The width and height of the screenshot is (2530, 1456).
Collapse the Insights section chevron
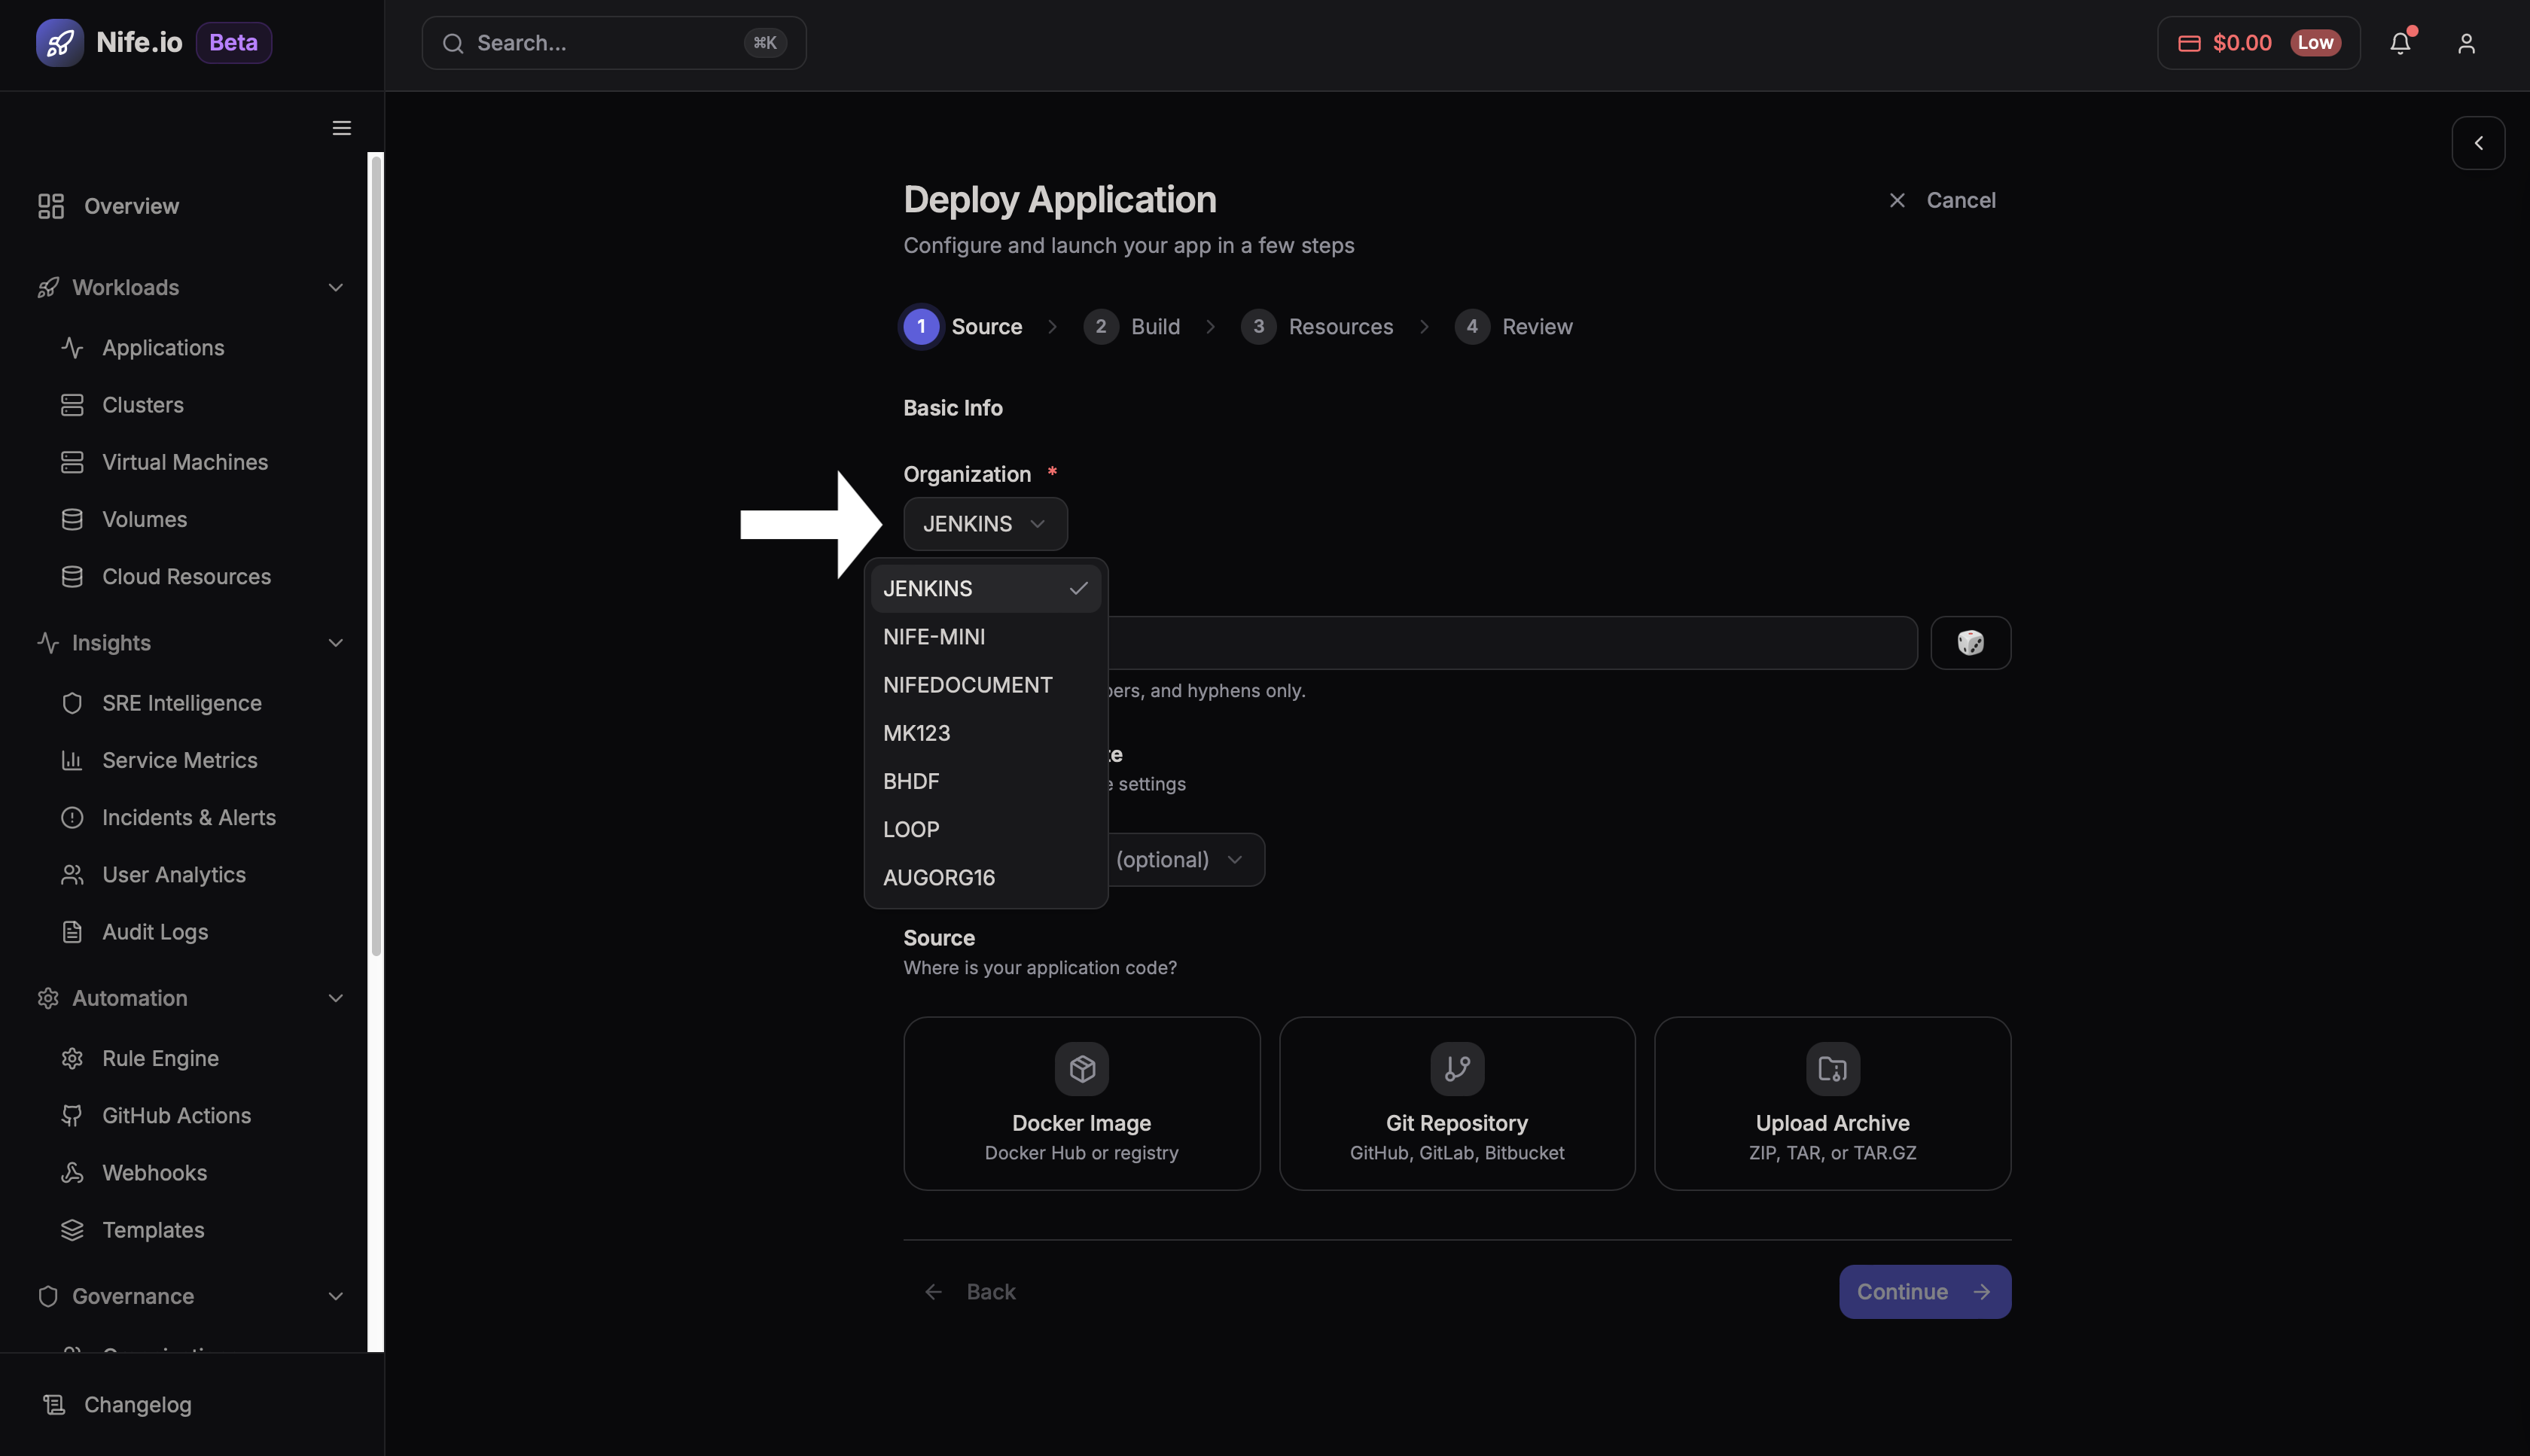(335, 643)
